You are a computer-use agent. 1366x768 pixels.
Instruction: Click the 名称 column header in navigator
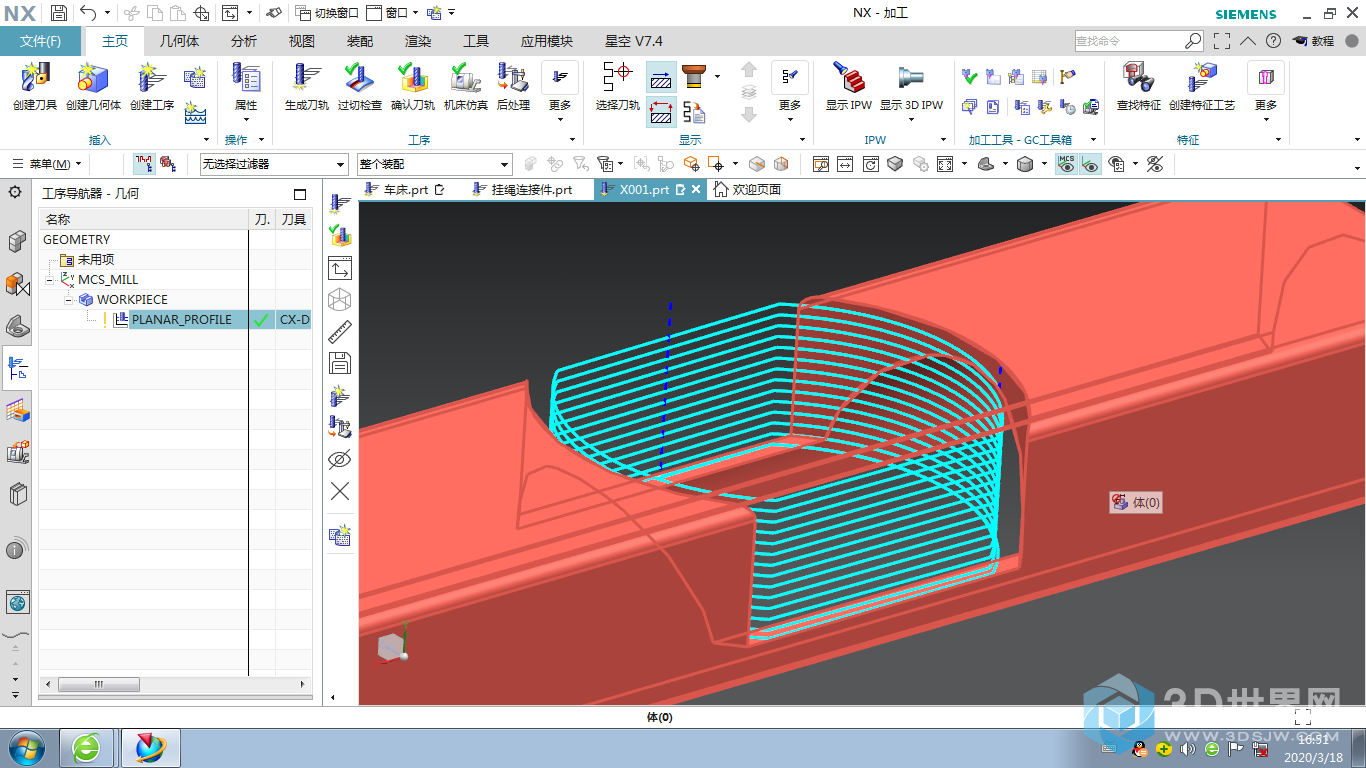[x=144, y=219]
